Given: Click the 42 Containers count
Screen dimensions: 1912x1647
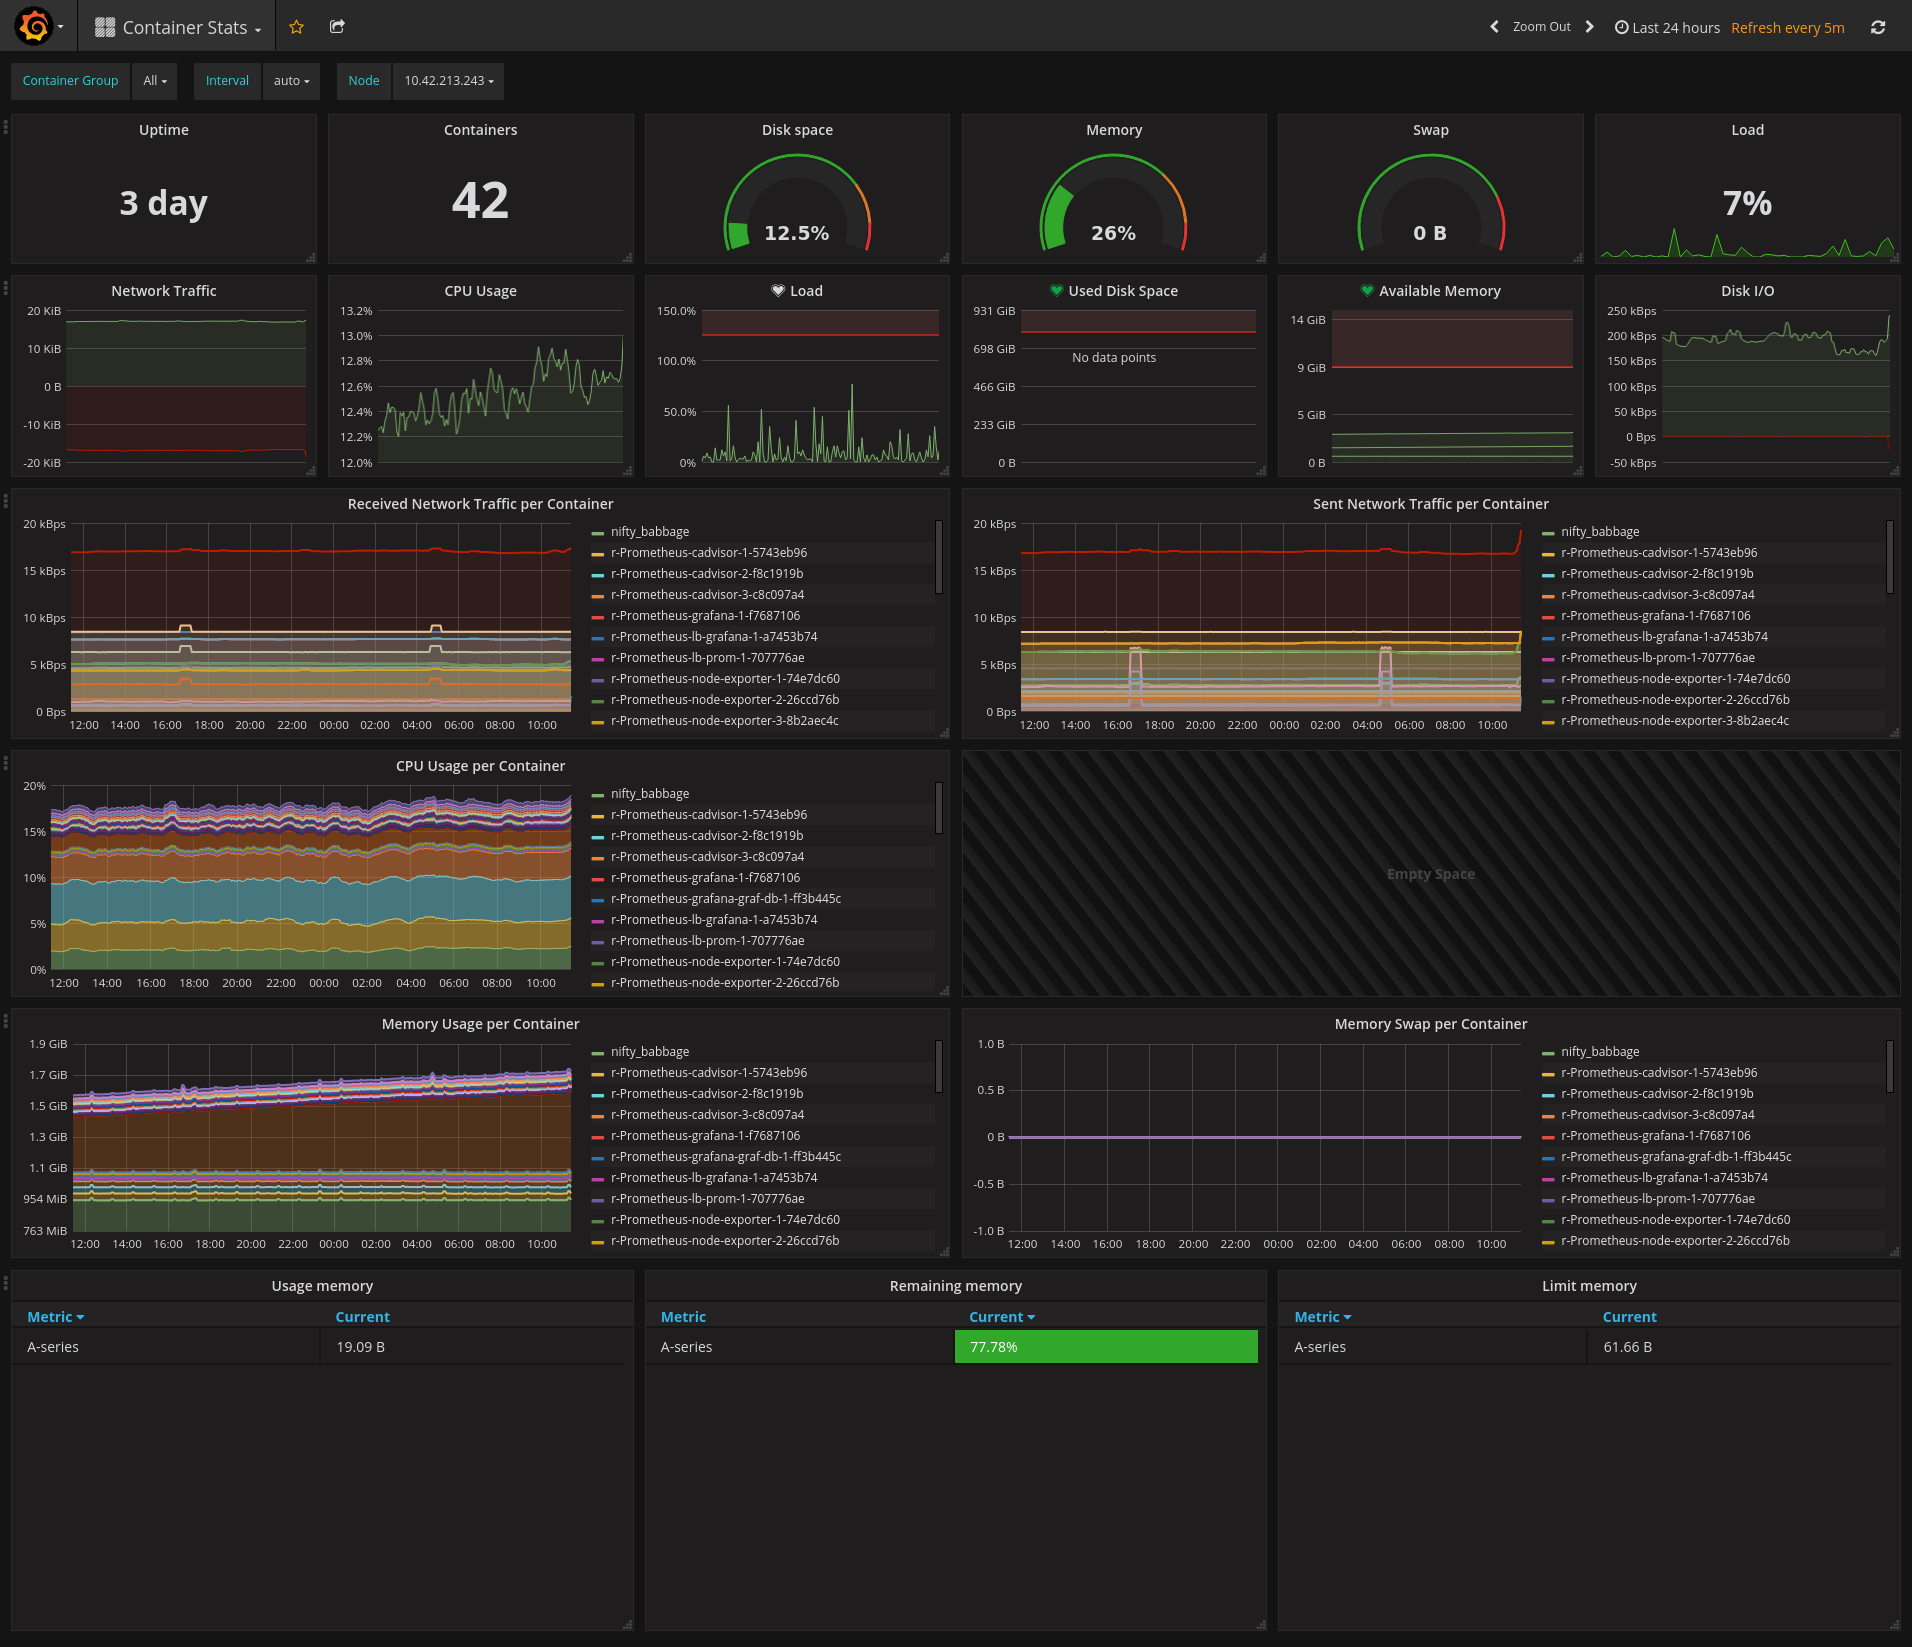Looking at the screenshot, I should [480, 201].
